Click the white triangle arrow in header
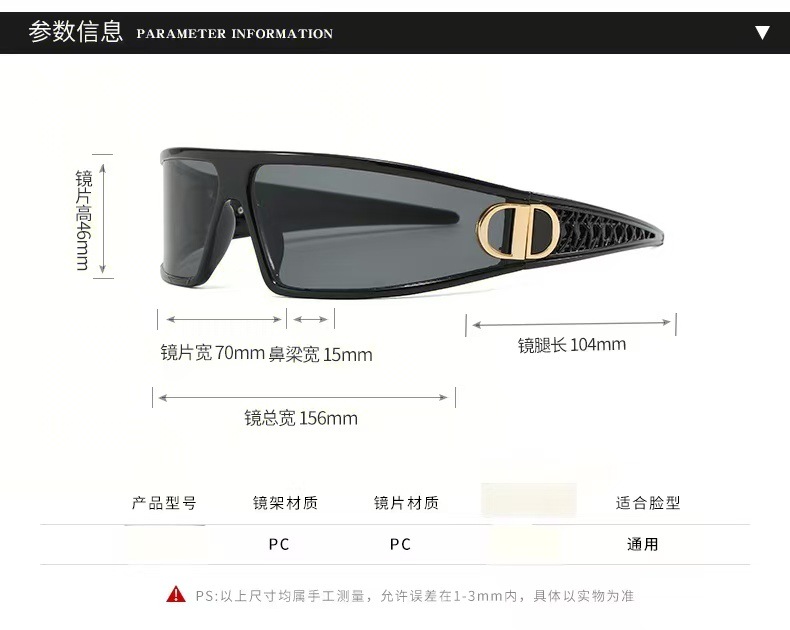This screenshot has height=630, width=790. click(762, 33)
